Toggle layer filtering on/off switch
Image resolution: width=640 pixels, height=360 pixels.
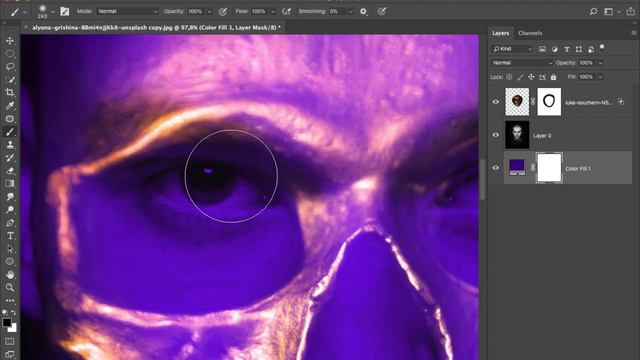602,47
